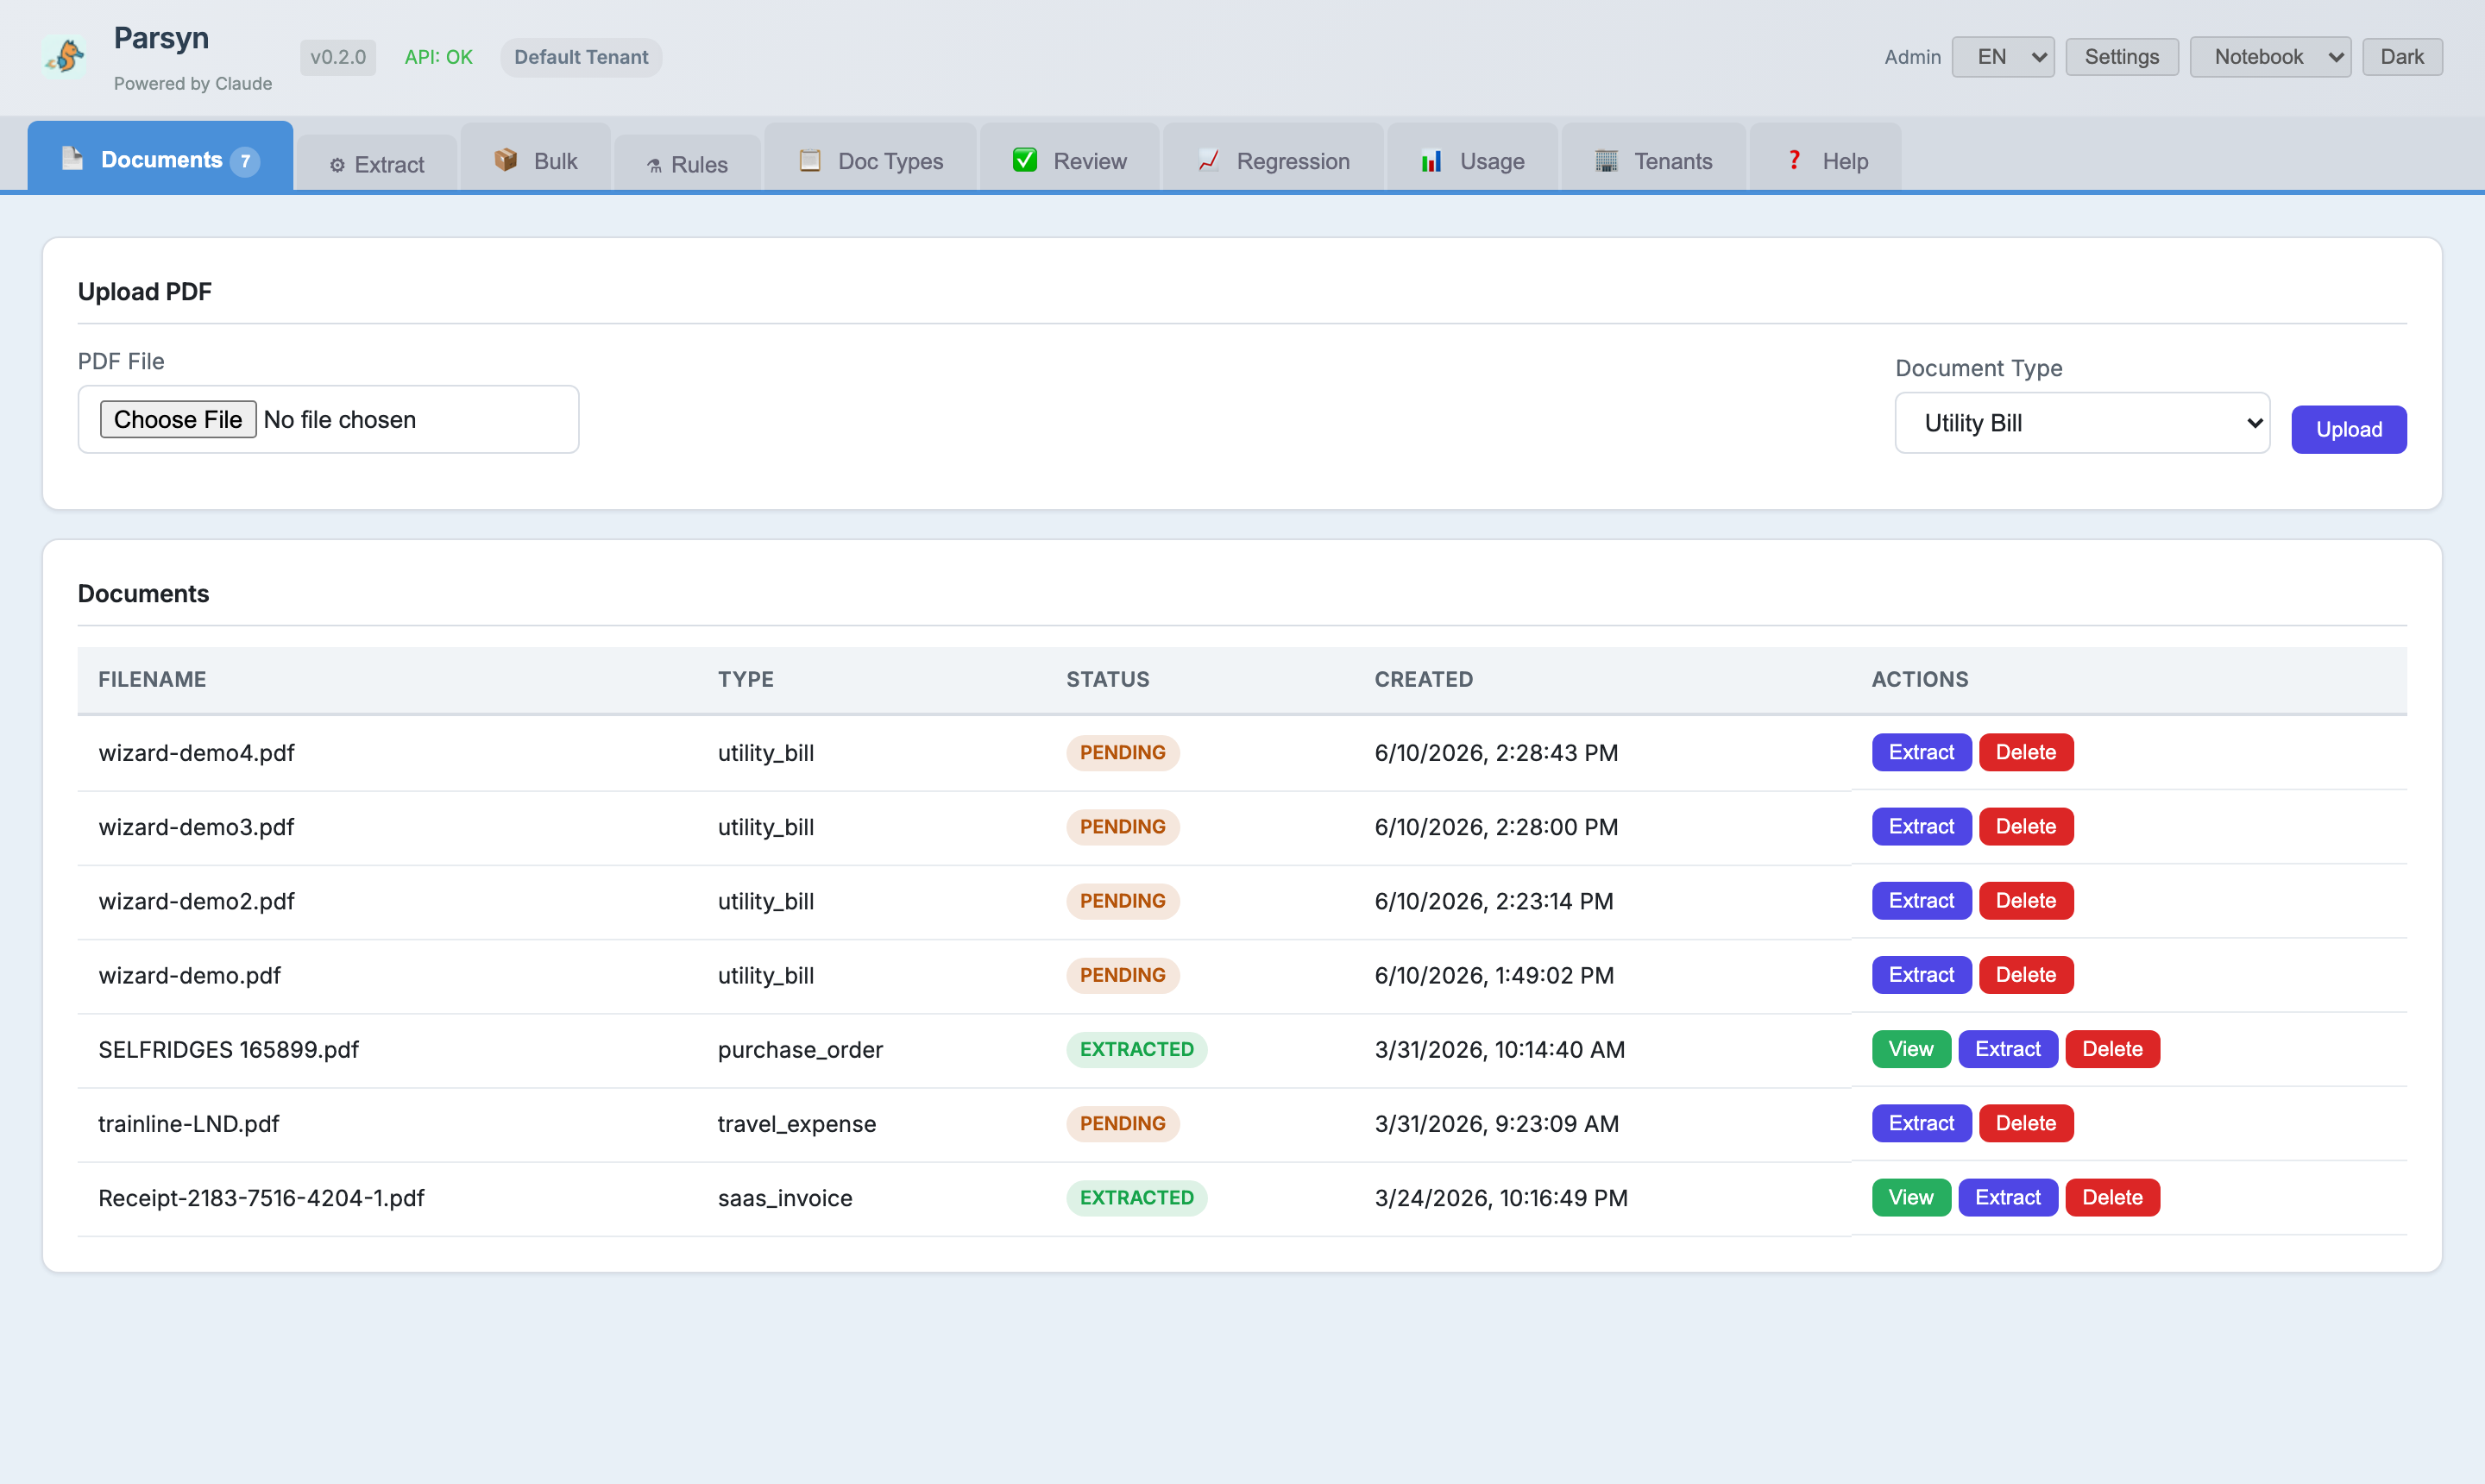Click the Upload button
The image size is (2485, 1484).
pyautogui.click(x=2349, y=429)
